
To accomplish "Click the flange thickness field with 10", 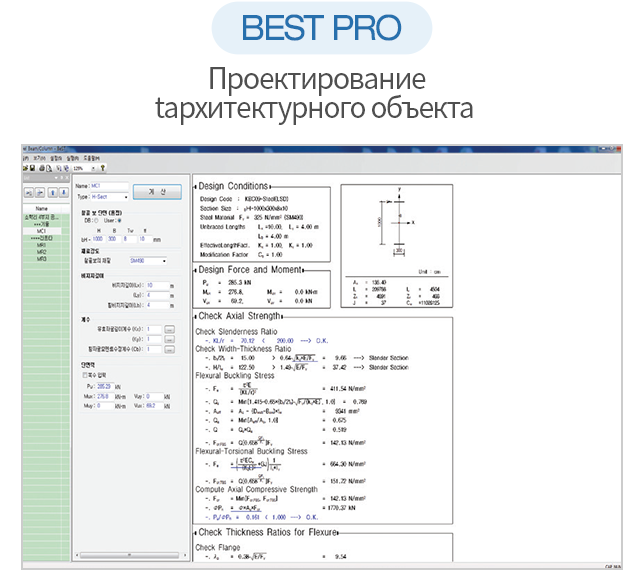I will (x=145, y=239).
